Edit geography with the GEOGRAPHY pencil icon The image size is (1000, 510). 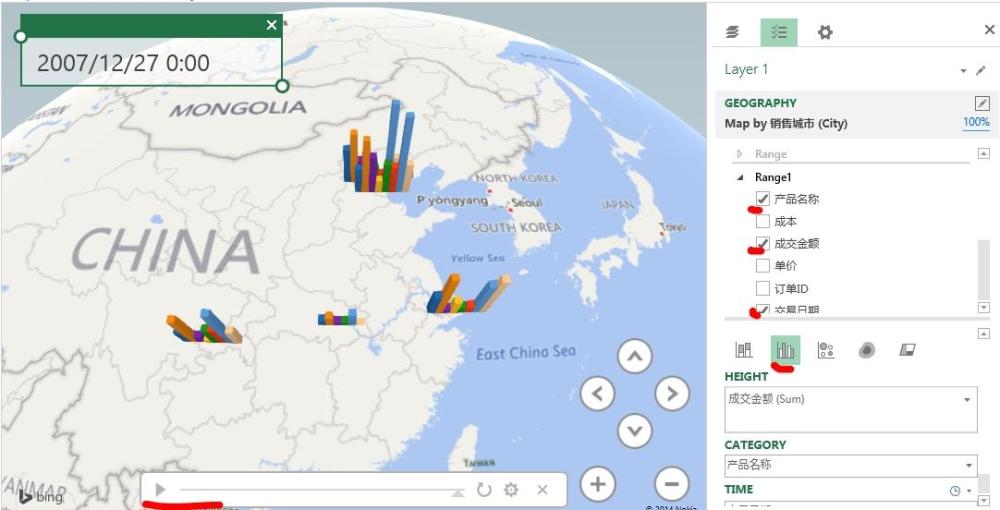982,103
